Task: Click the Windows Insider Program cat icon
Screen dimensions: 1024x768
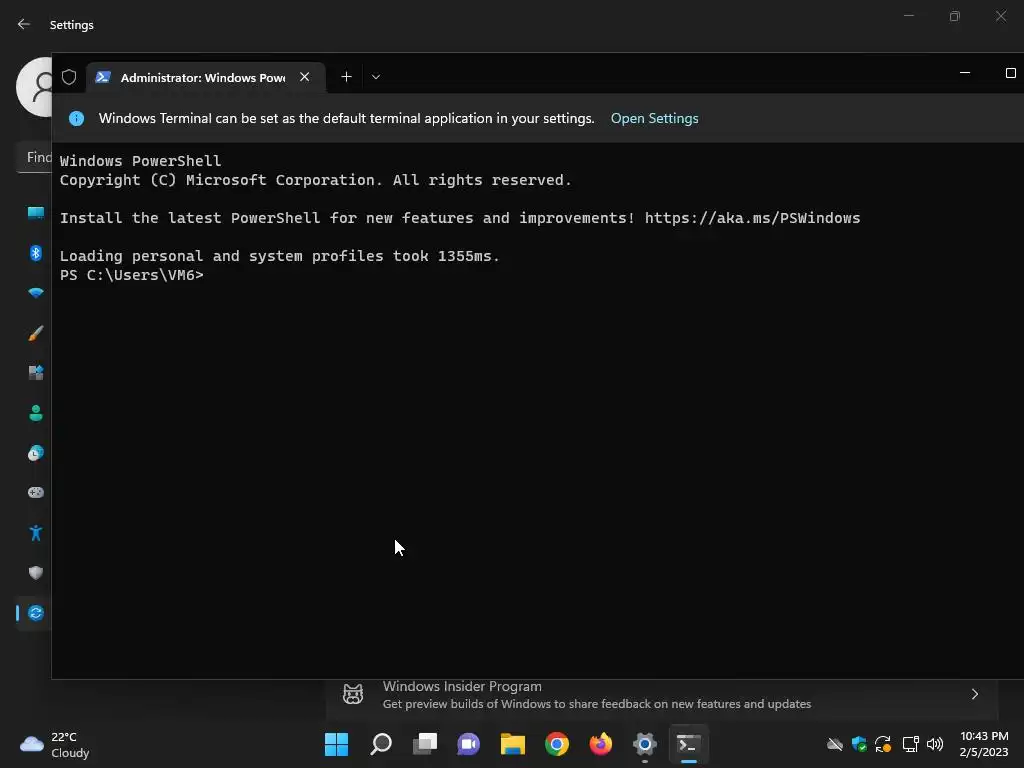Action: pos(353,694)
